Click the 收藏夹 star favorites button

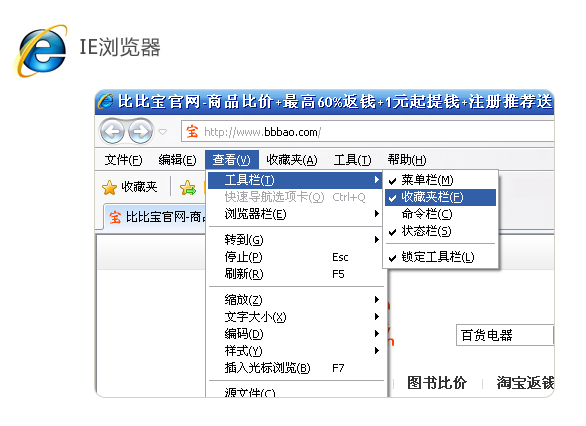click(130, 187)
